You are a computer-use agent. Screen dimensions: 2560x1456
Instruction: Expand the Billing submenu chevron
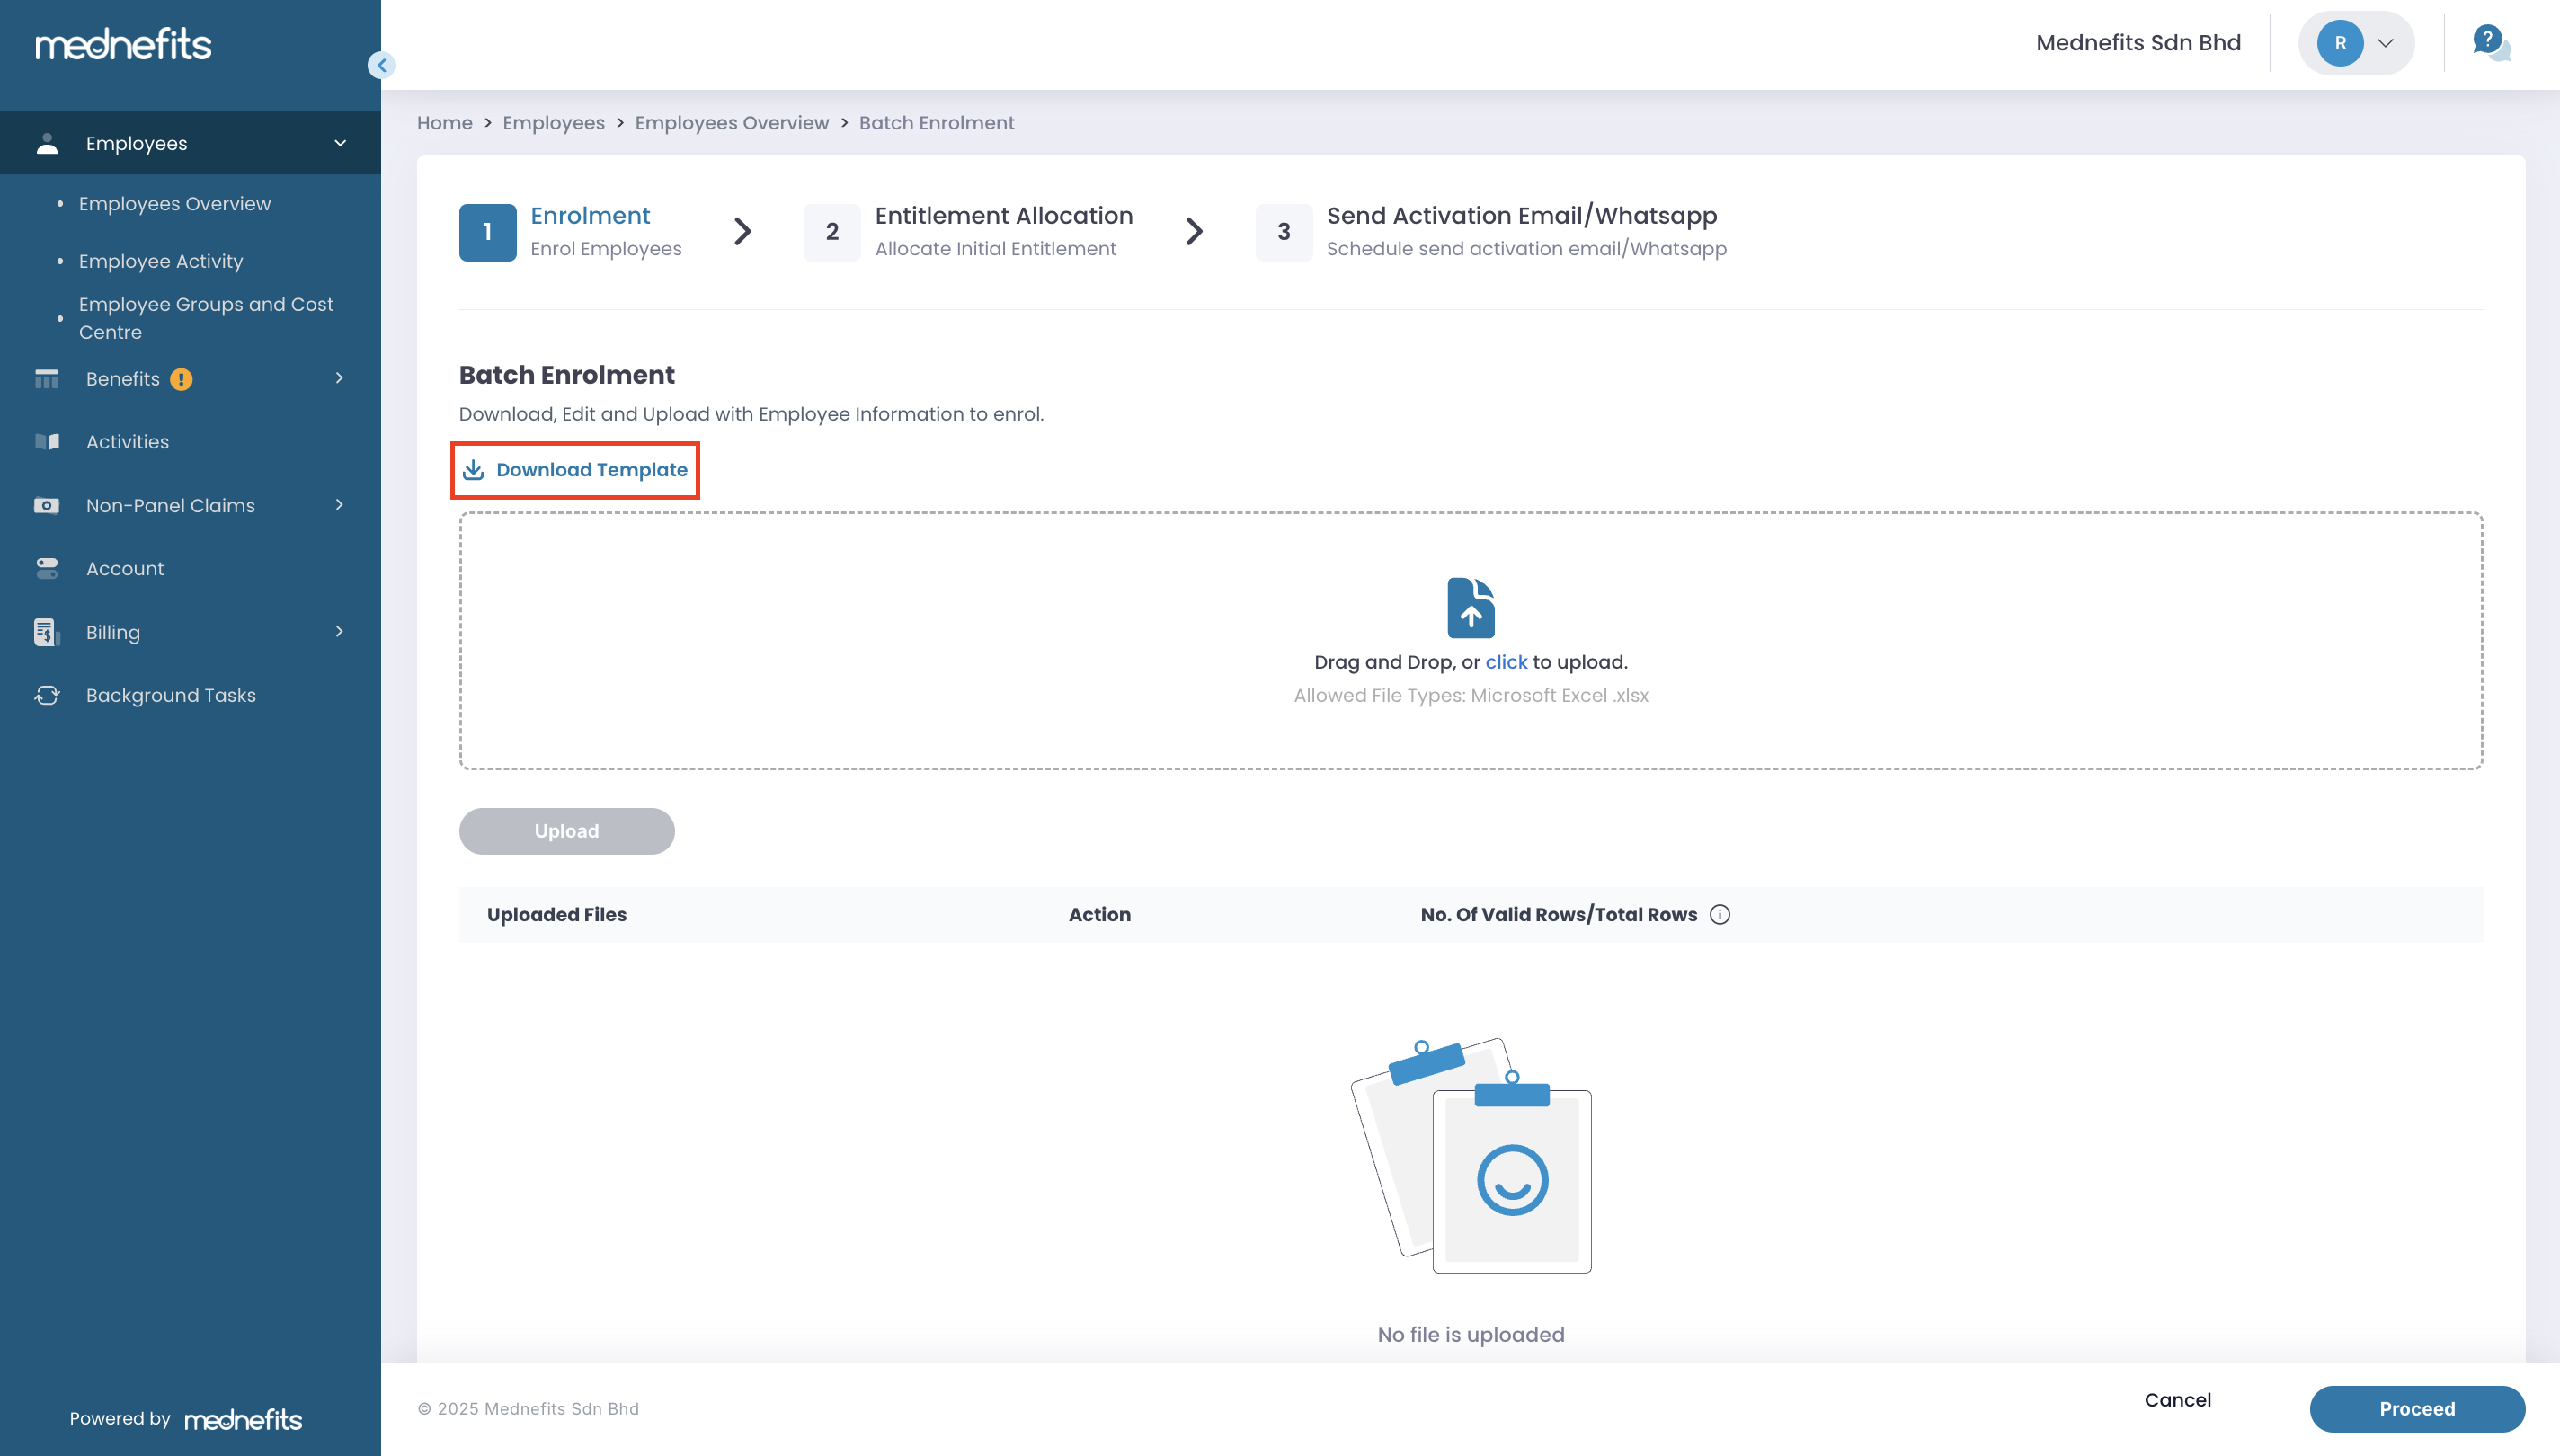point(339,631)
